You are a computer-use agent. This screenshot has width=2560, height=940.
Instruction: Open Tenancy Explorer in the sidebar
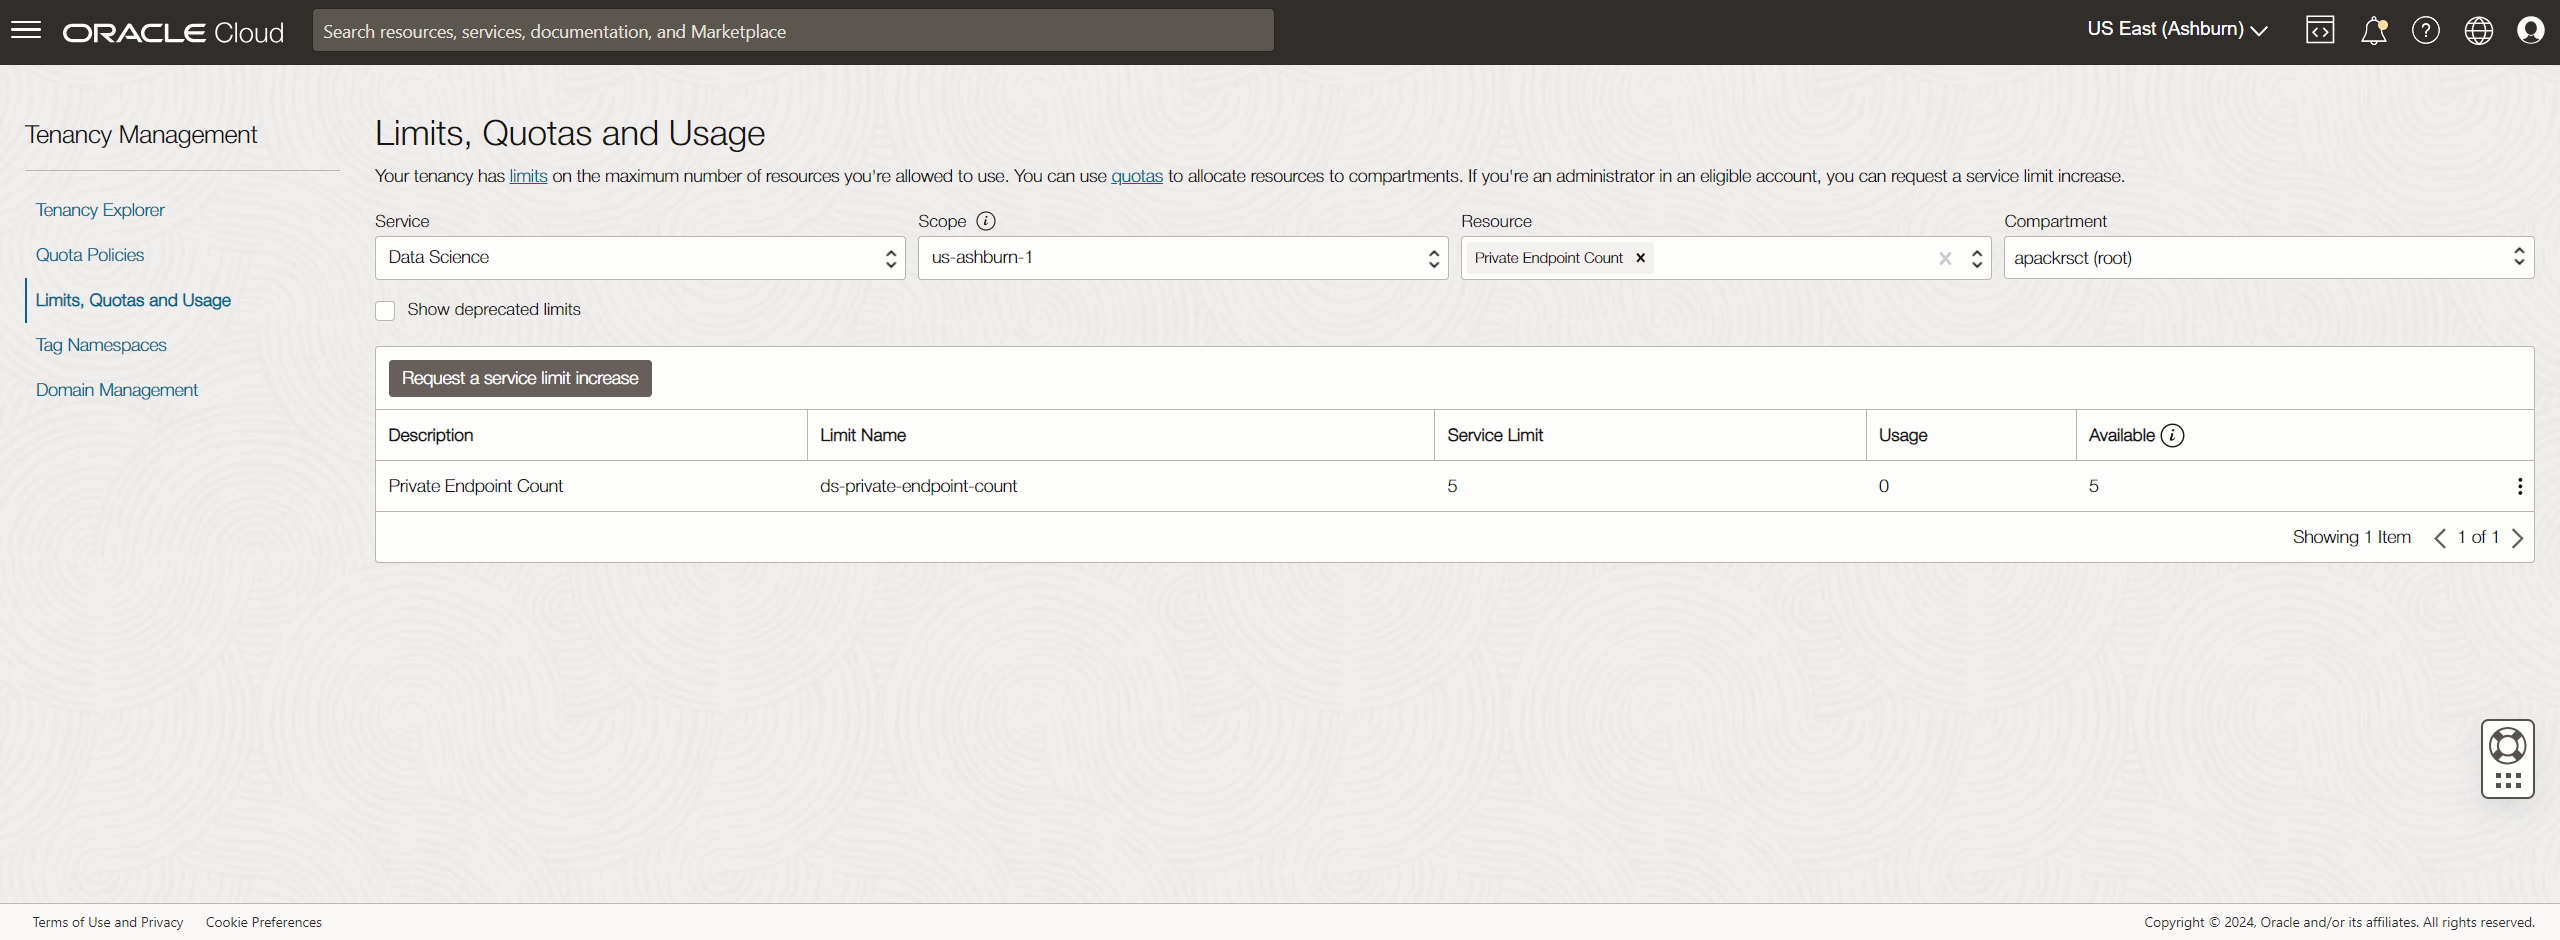pyautogui.click(x=100, y=210)
